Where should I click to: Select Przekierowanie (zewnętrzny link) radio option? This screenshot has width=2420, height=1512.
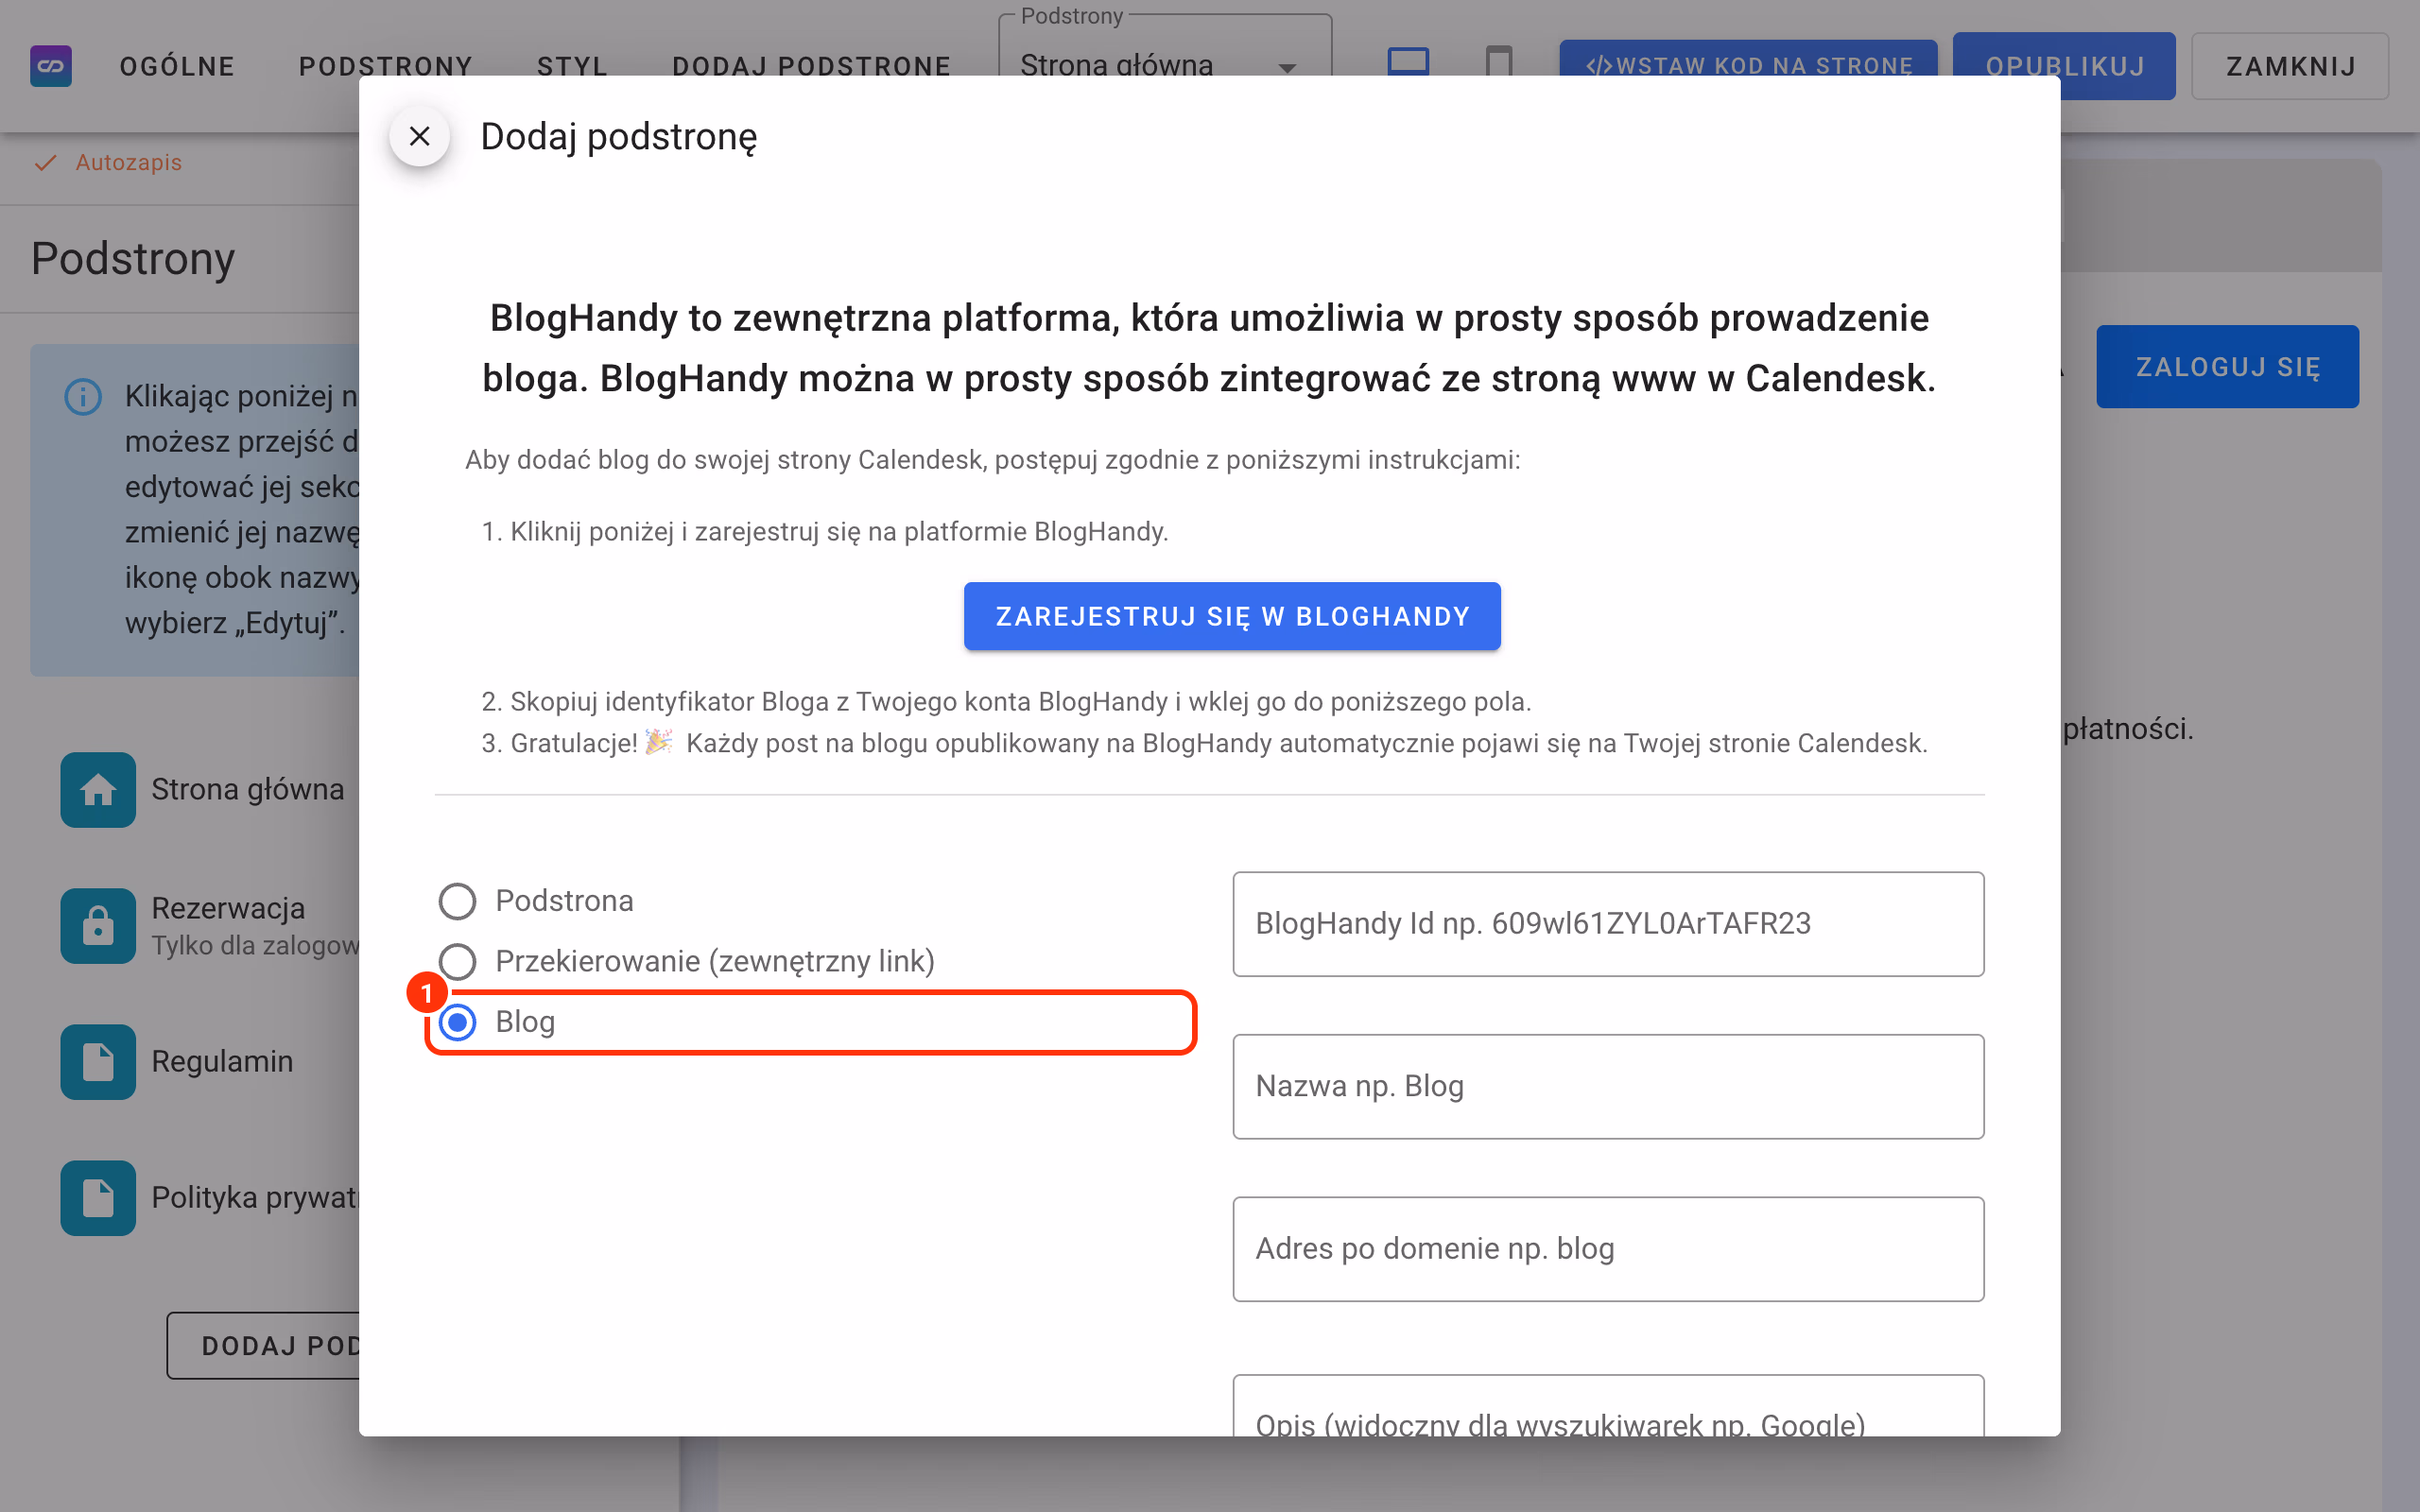(x=458, y=961)
